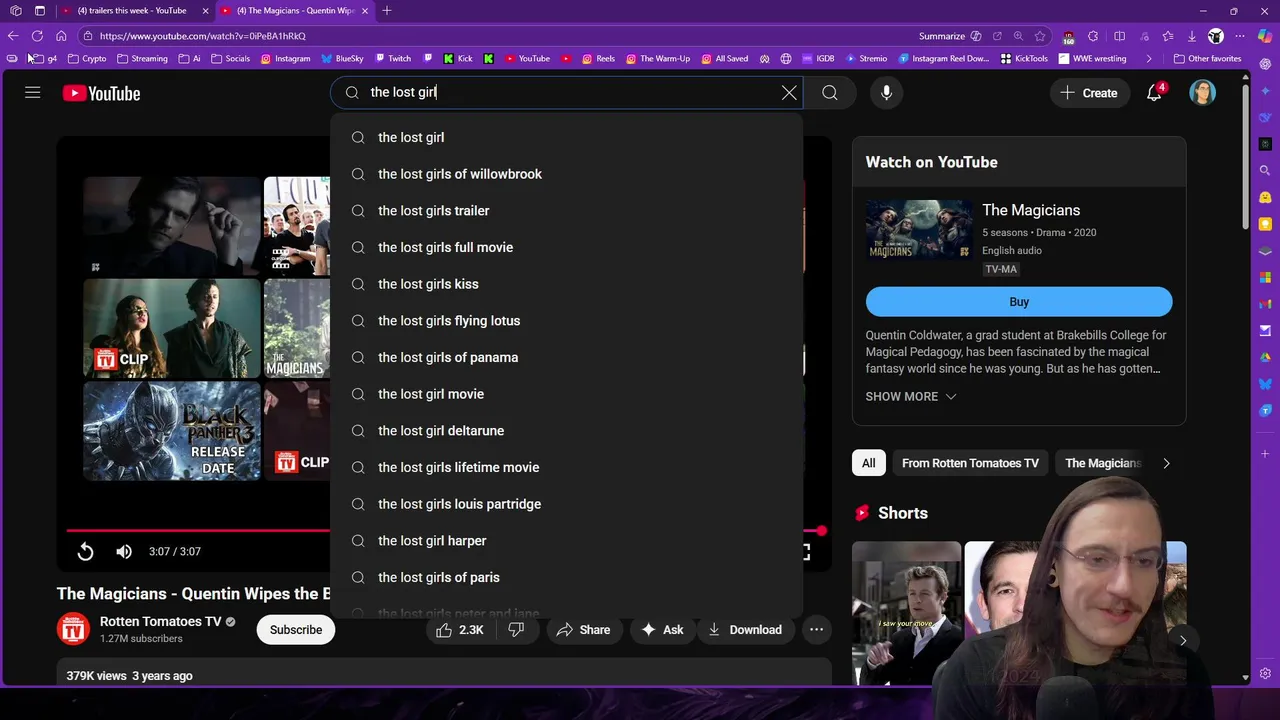Buy The Magicians
The height and width of the screenshot is (720, 1280).
coord(1019,301)
